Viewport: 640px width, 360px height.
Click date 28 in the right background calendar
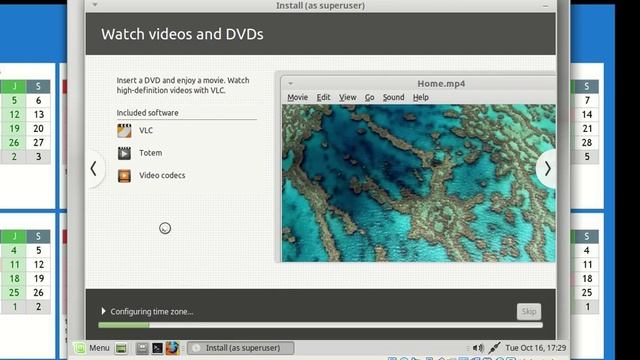[587, 142]
